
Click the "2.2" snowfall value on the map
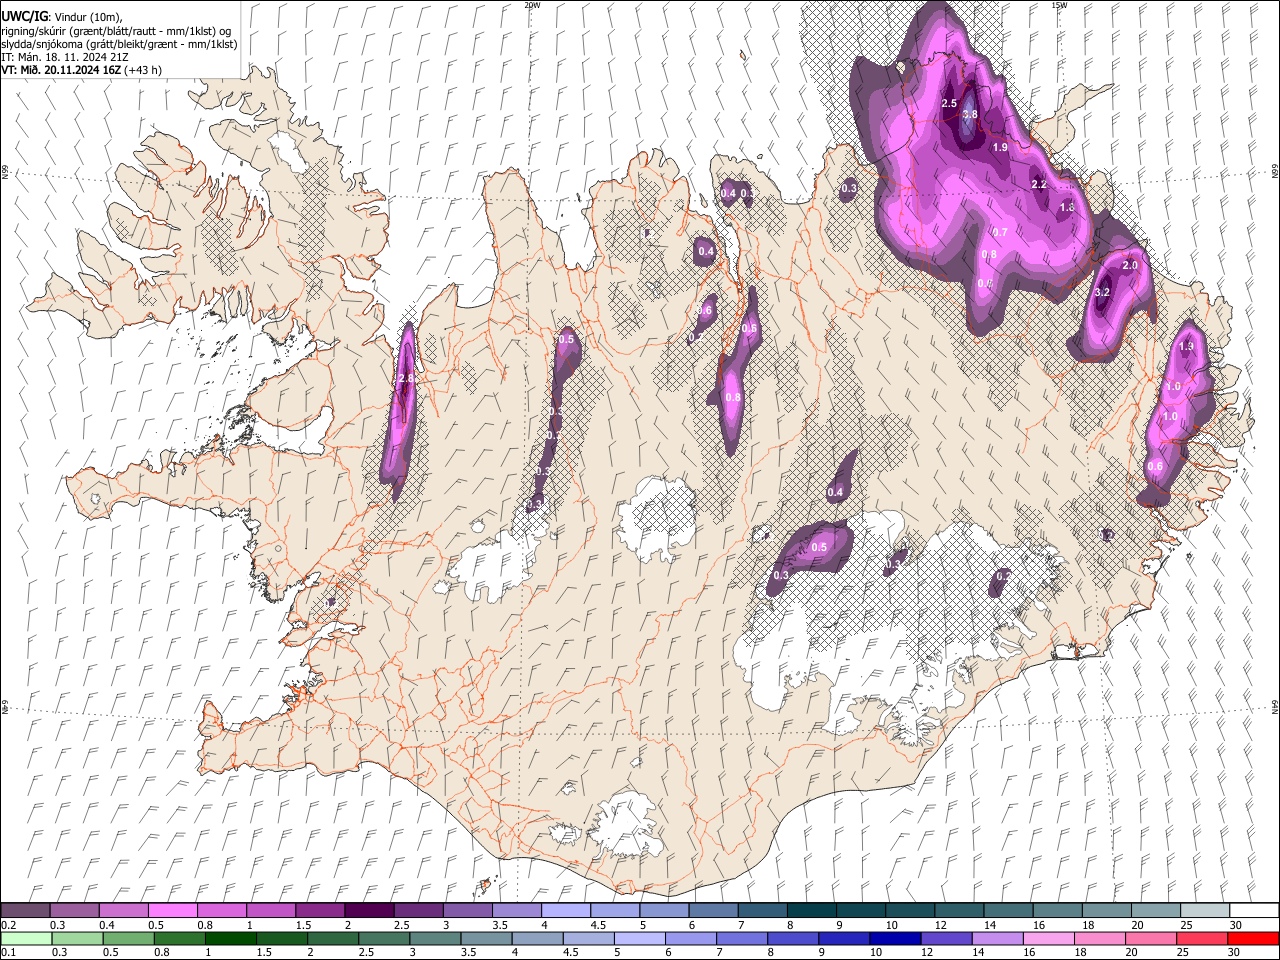pyautogui.click(x=1038, y=184)
